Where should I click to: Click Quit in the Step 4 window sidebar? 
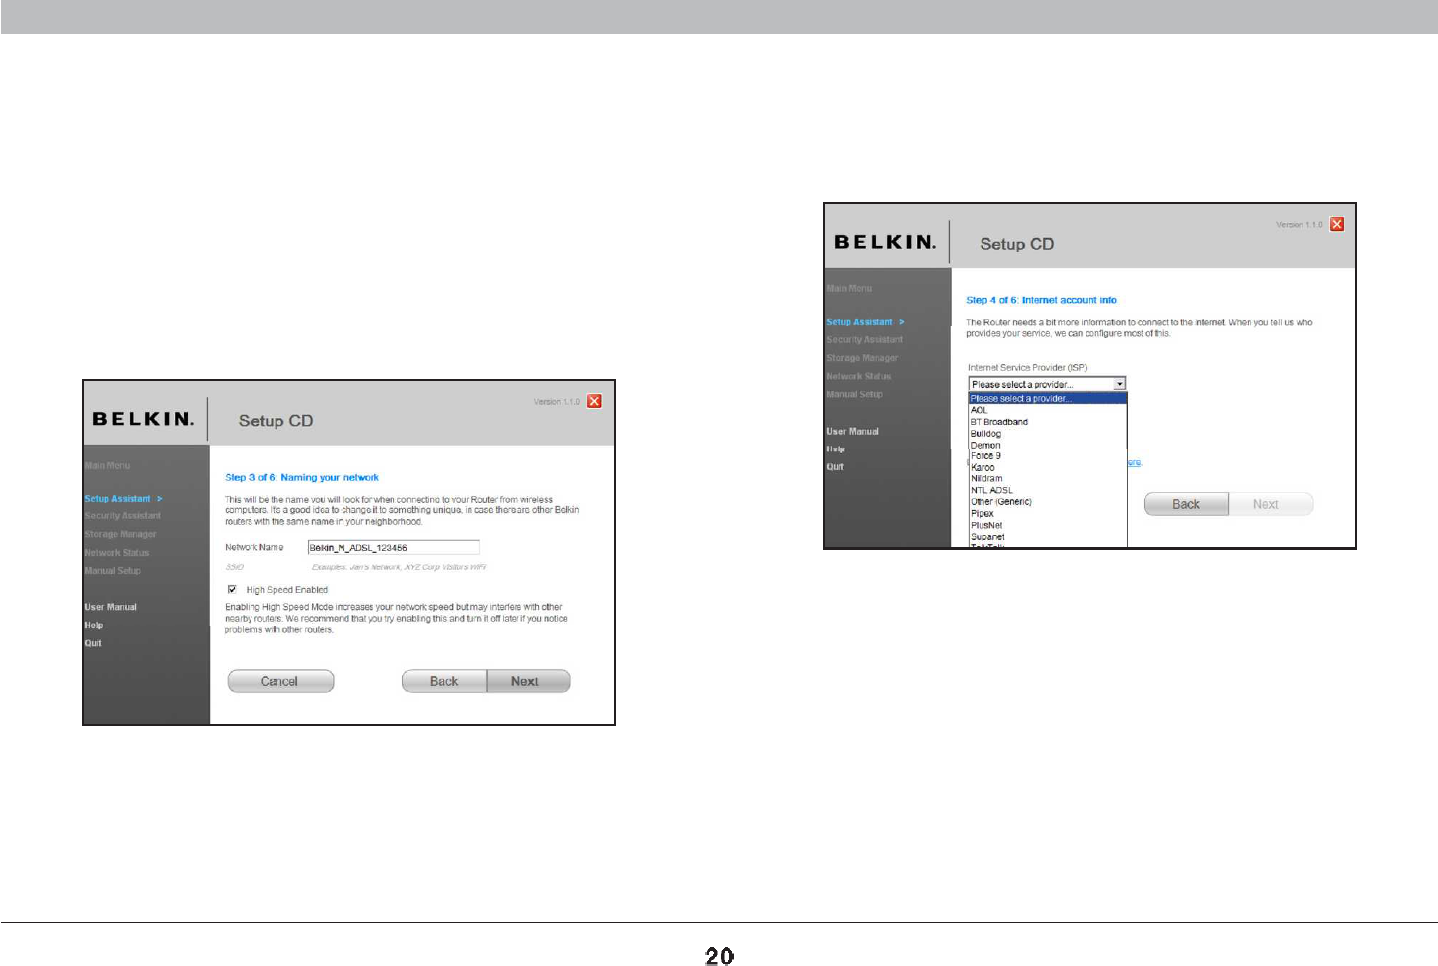[x=835, y=467]
